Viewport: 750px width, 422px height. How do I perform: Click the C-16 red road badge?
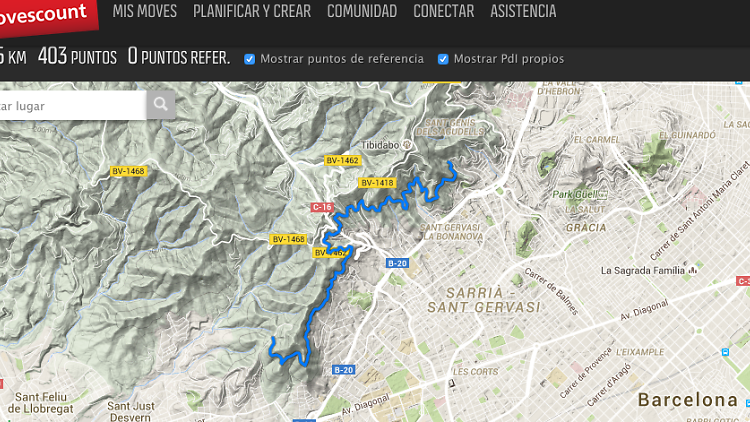[x=322, y=207]
